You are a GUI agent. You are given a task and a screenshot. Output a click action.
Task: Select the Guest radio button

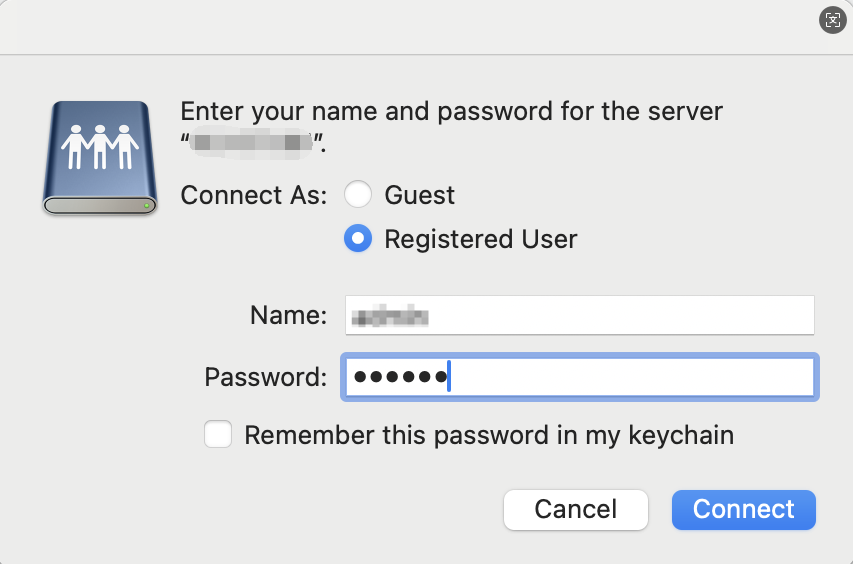coord(358,194)
